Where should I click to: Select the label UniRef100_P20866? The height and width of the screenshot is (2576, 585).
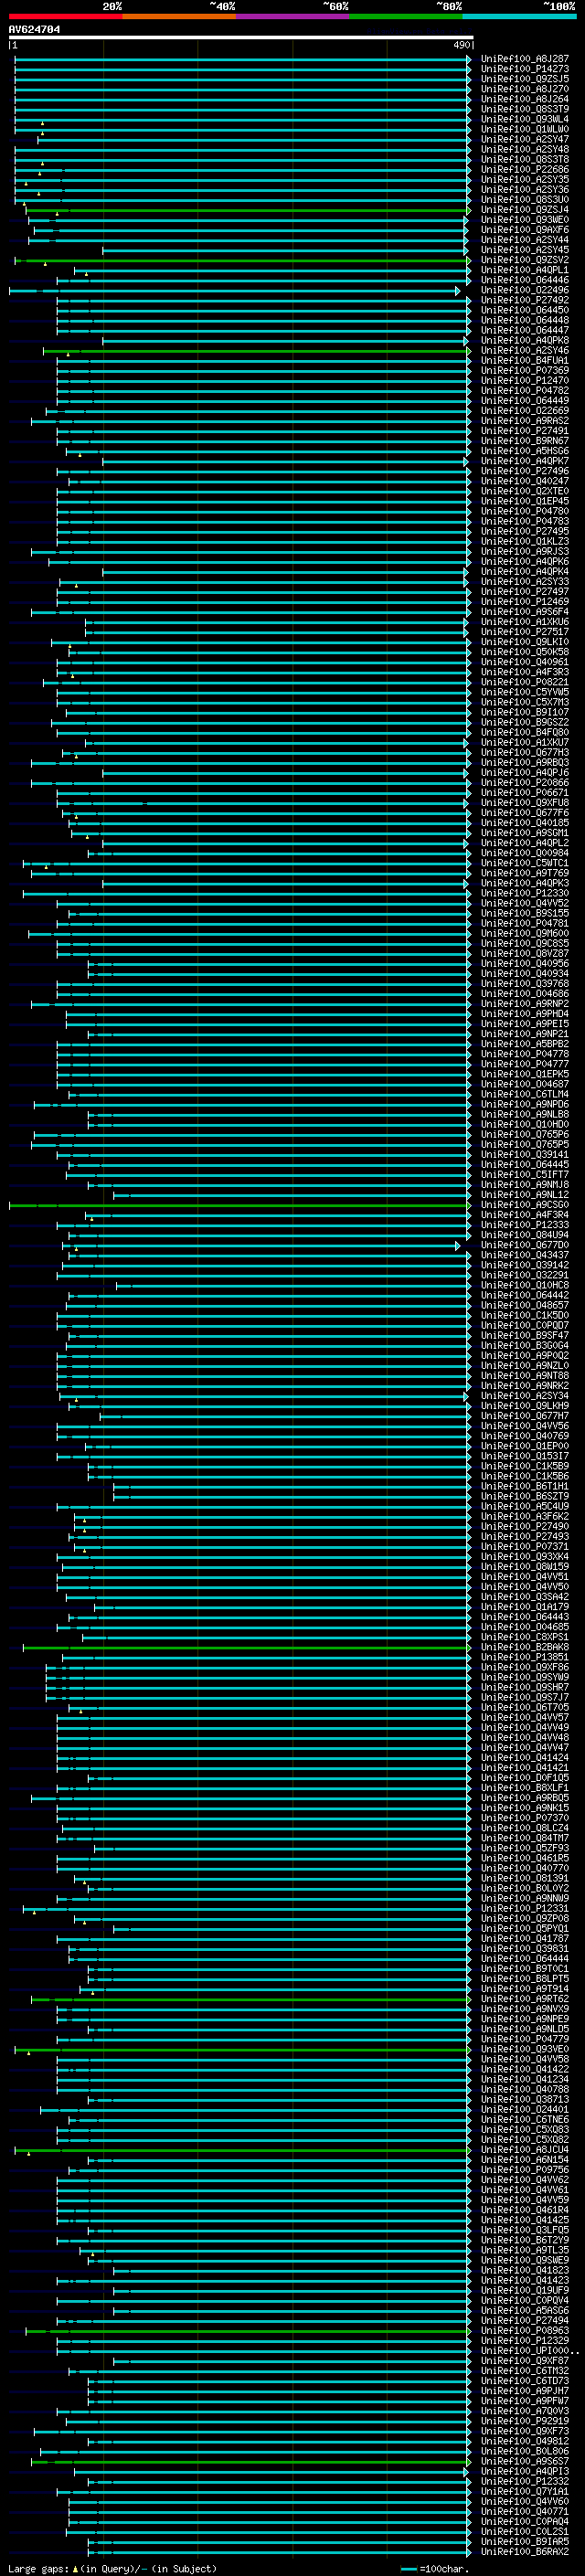click(x=525, y=783)
